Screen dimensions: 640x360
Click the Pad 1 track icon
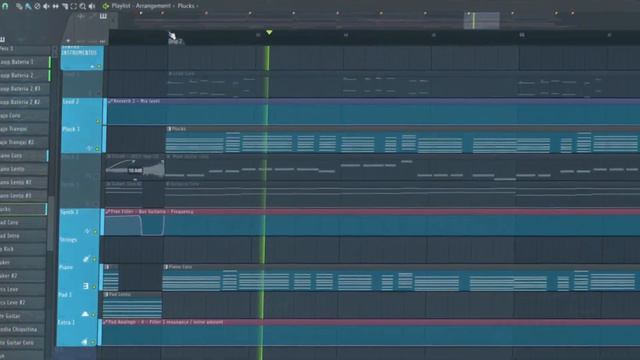85,314
